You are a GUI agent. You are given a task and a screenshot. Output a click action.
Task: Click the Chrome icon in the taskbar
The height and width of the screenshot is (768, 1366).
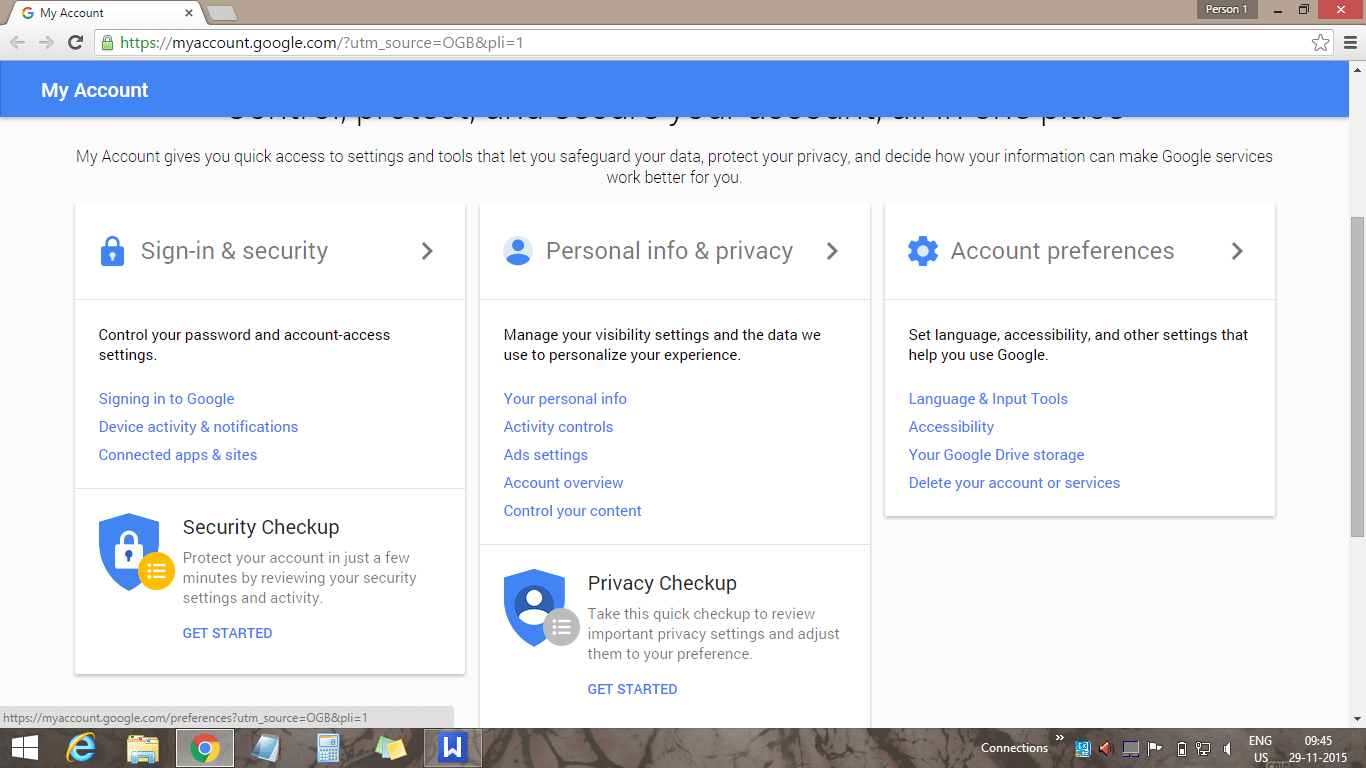coord(205,748)
